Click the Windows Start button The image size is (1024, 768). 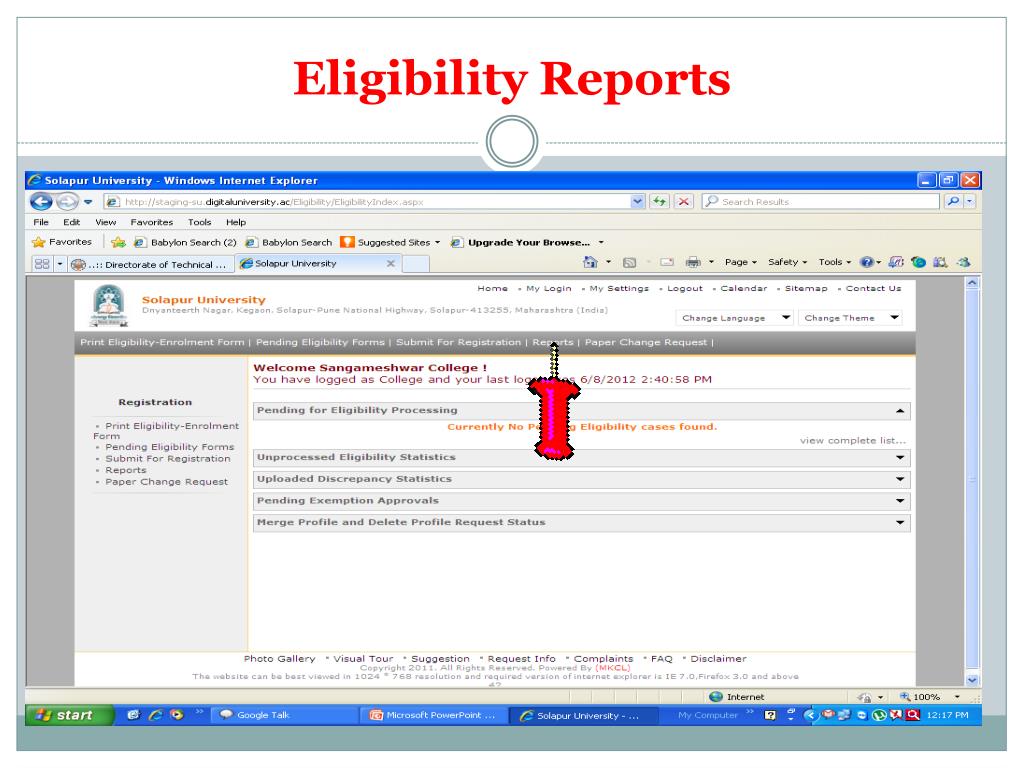(70, 715)
